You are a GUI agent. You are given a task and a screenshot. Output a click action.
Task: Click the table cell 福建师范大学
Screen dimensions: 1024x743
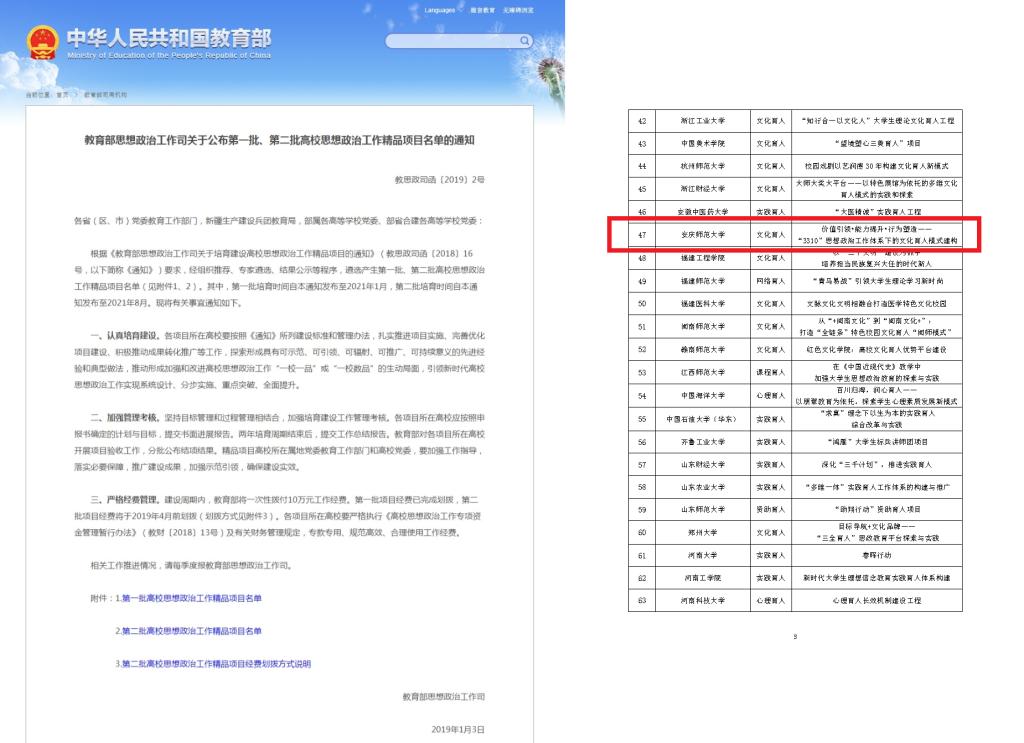point(703,281)
